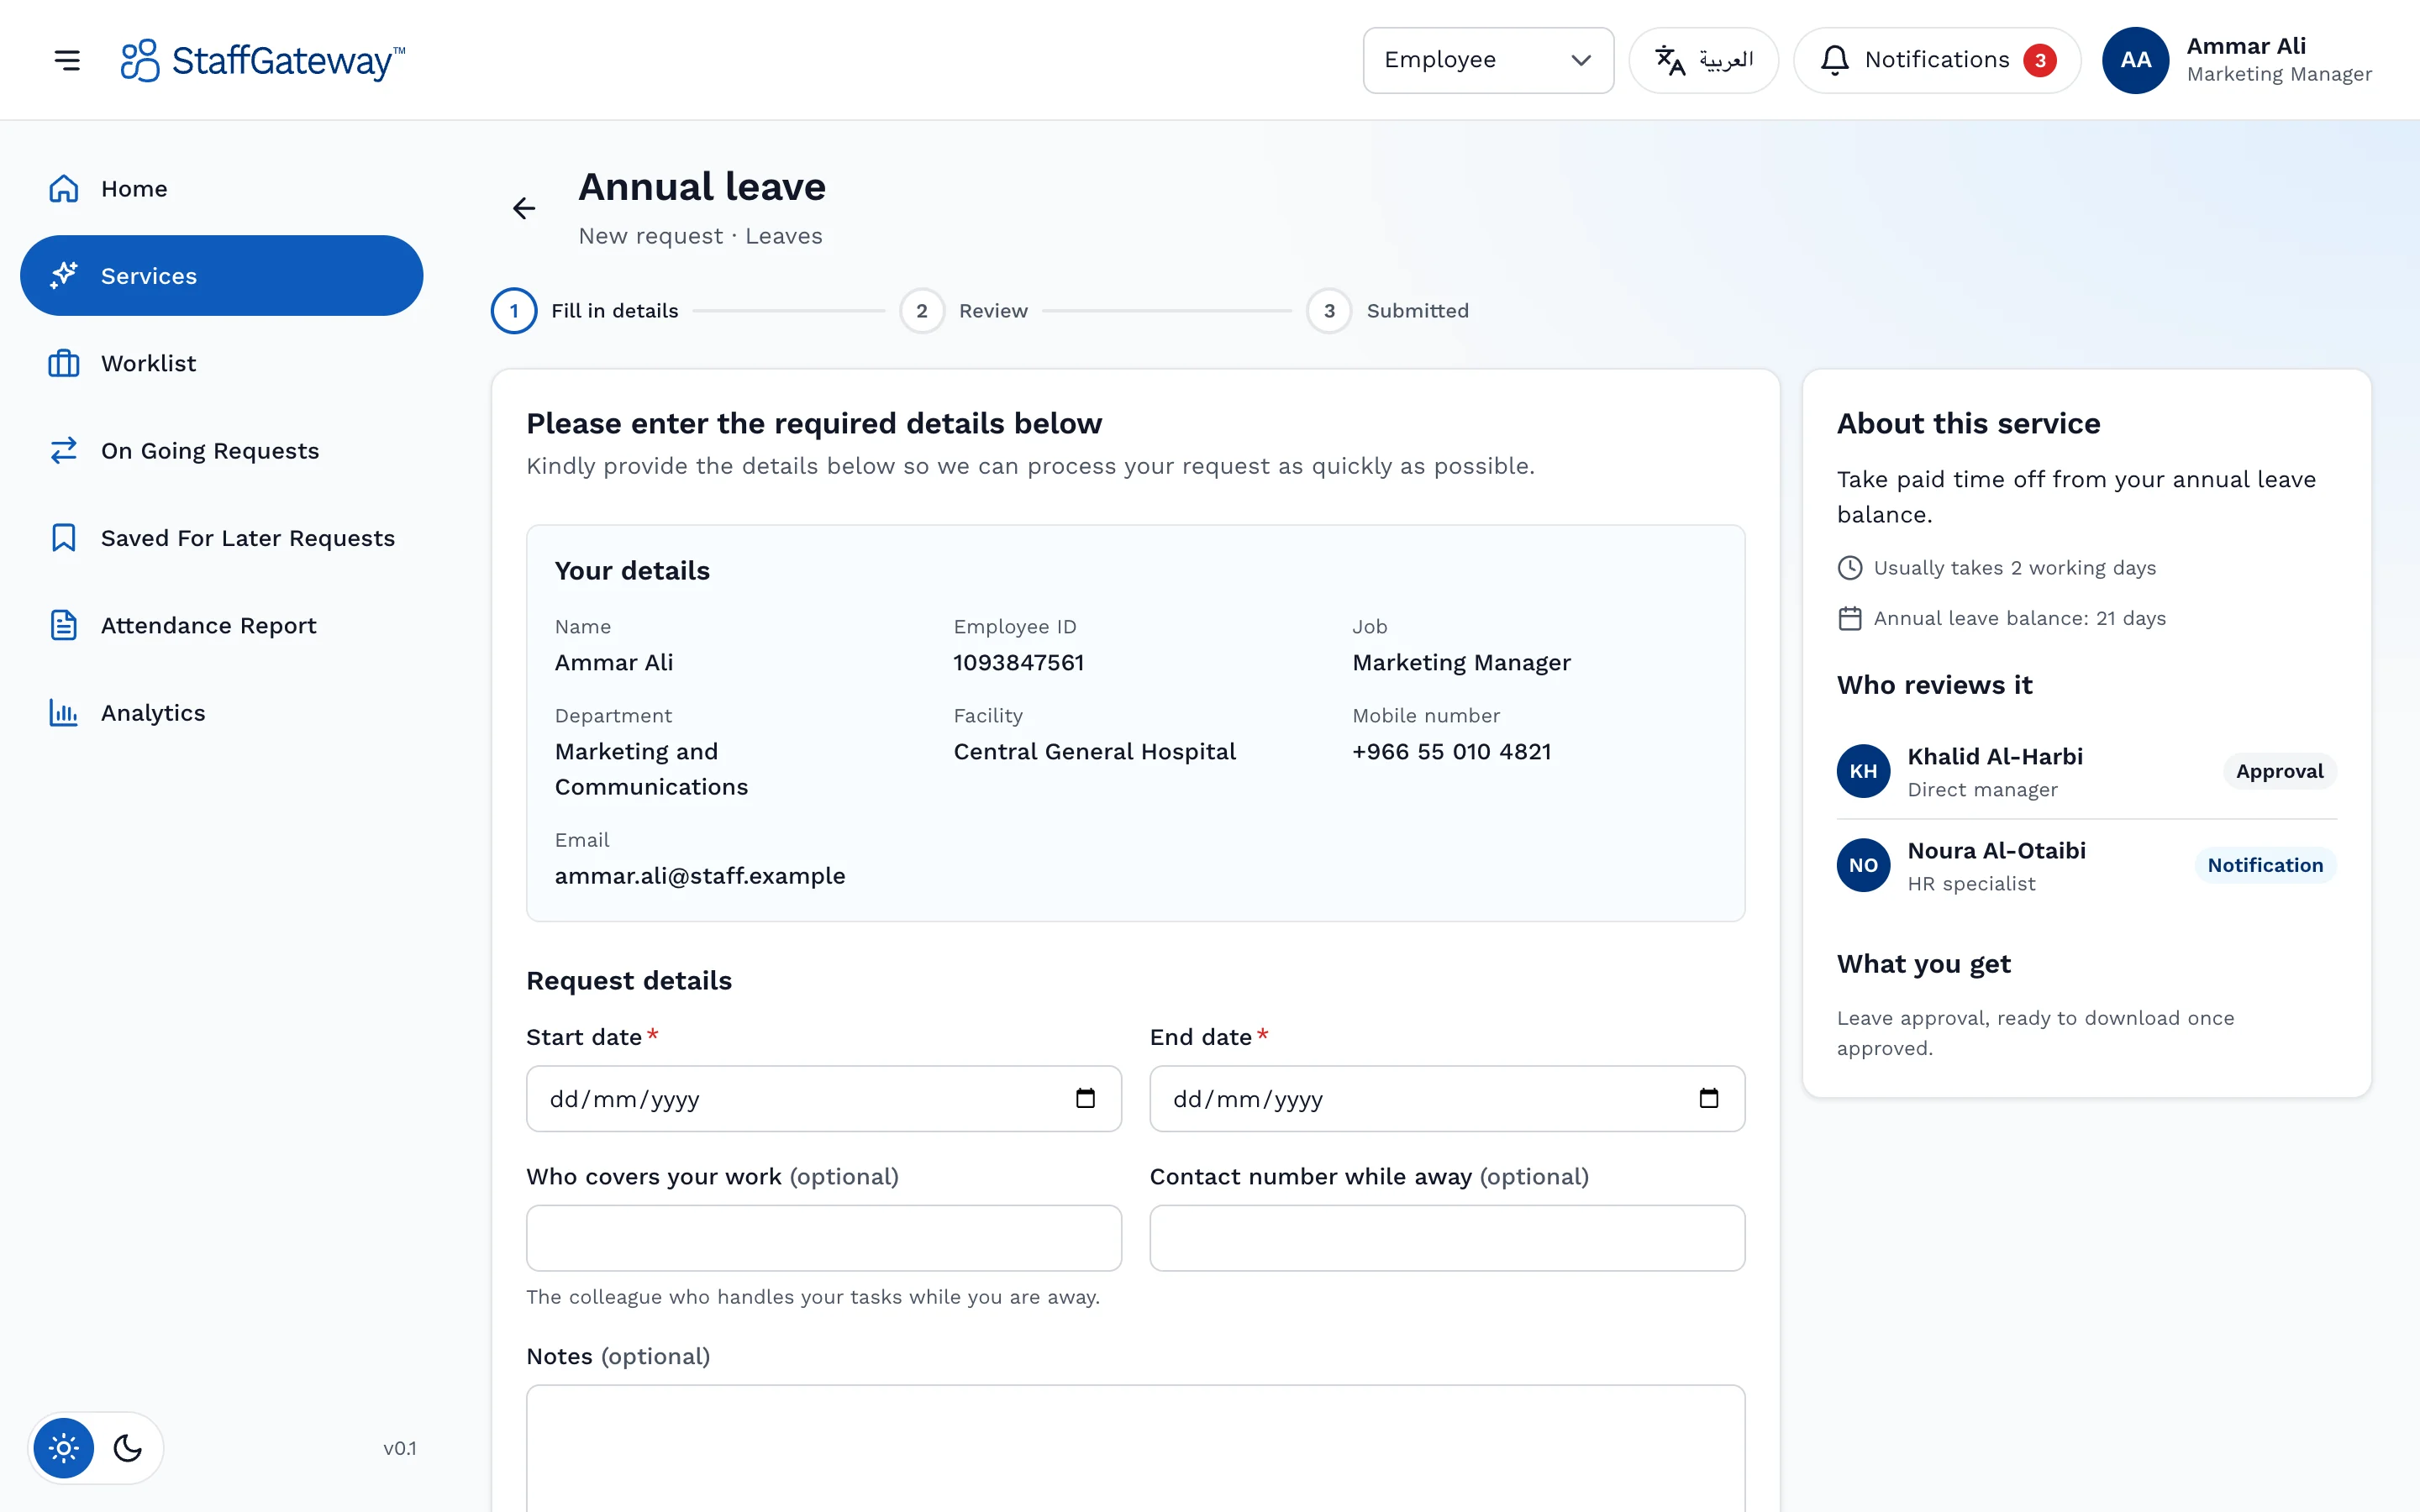Select step 3 Submitted

(x=1387, y=311)
